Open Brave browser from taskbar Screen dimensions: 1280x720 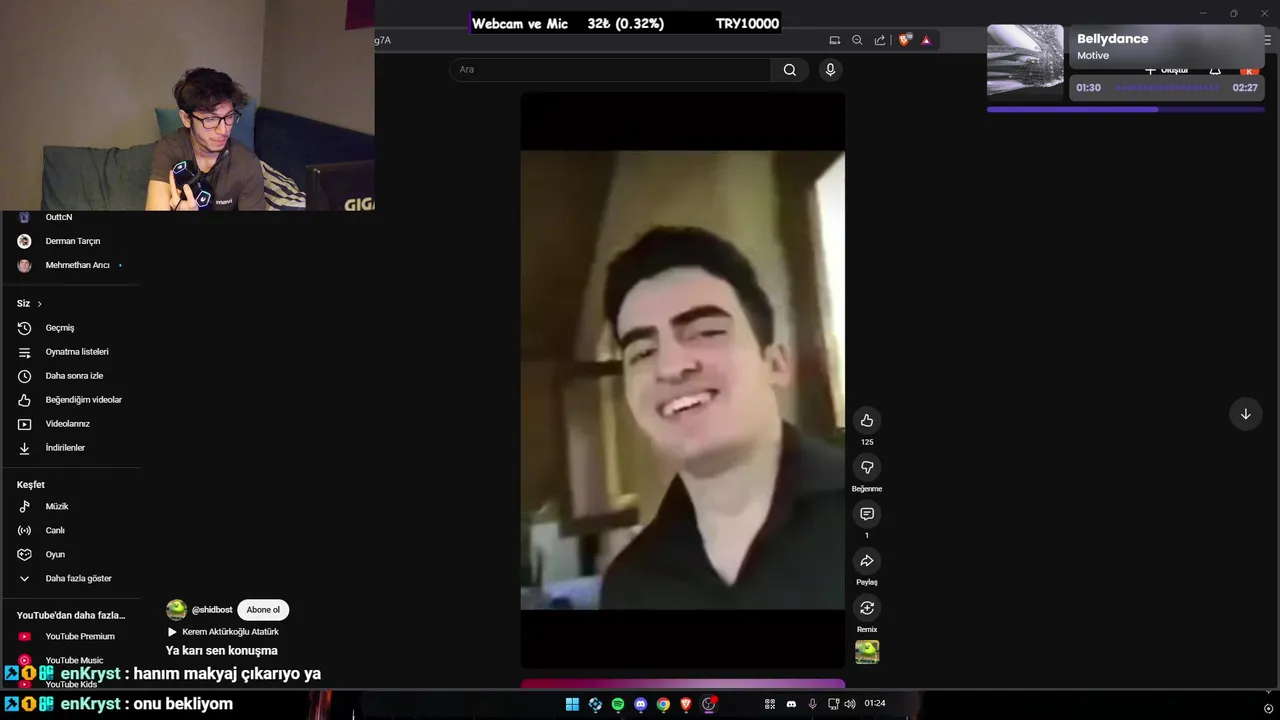(x=686, y=704)
